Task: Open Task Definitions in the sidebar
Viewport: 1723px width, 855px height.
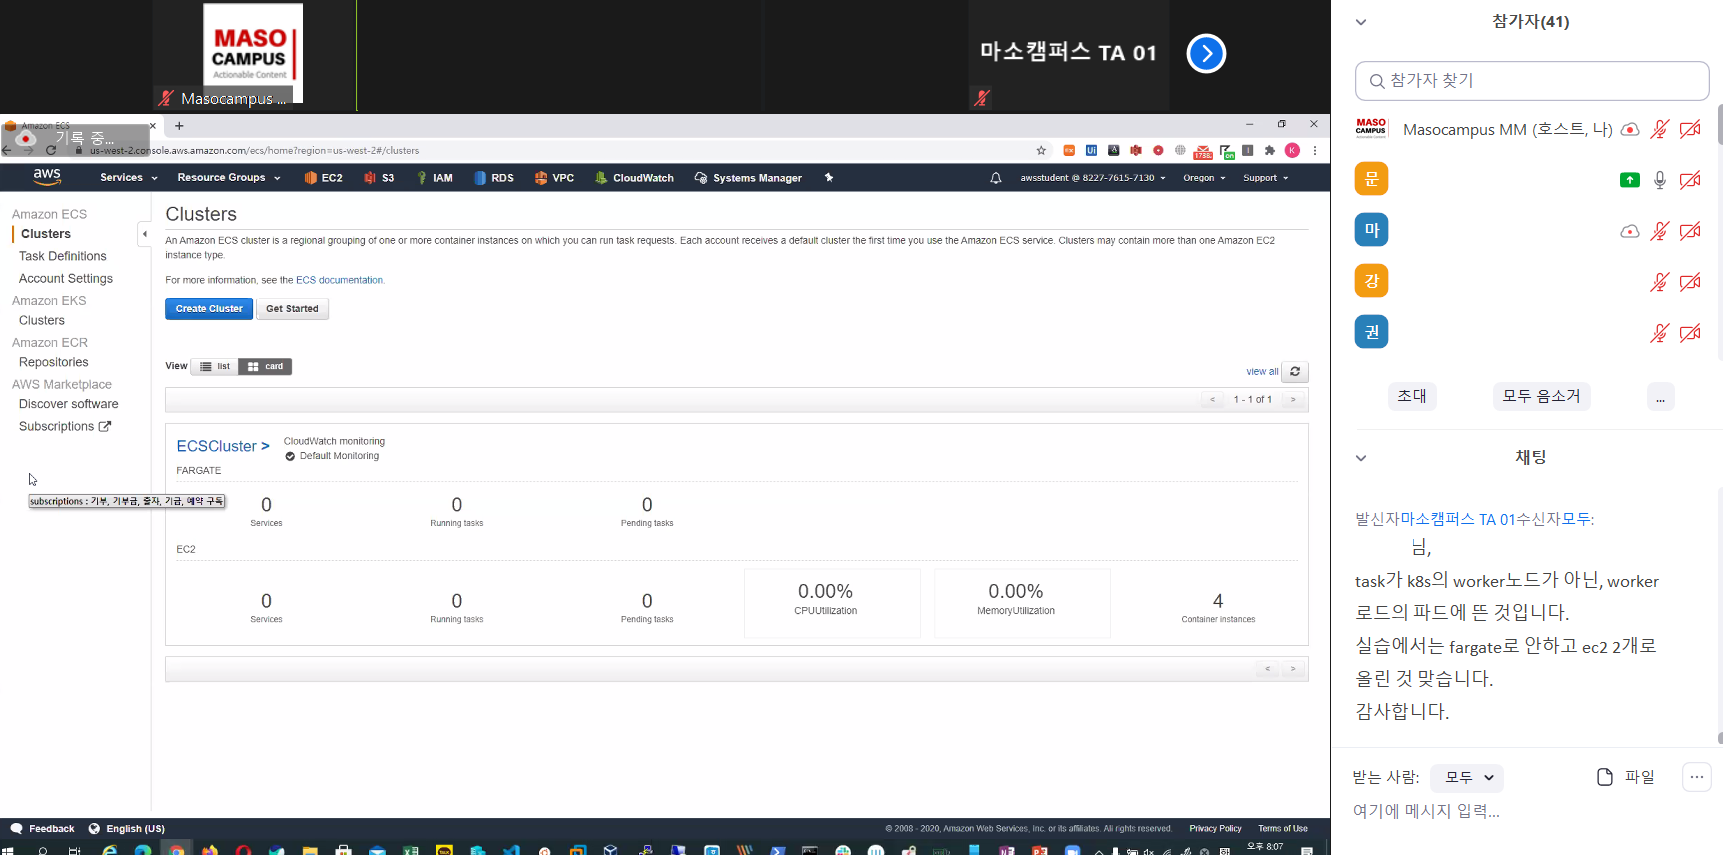Action: tap(62, 256)
